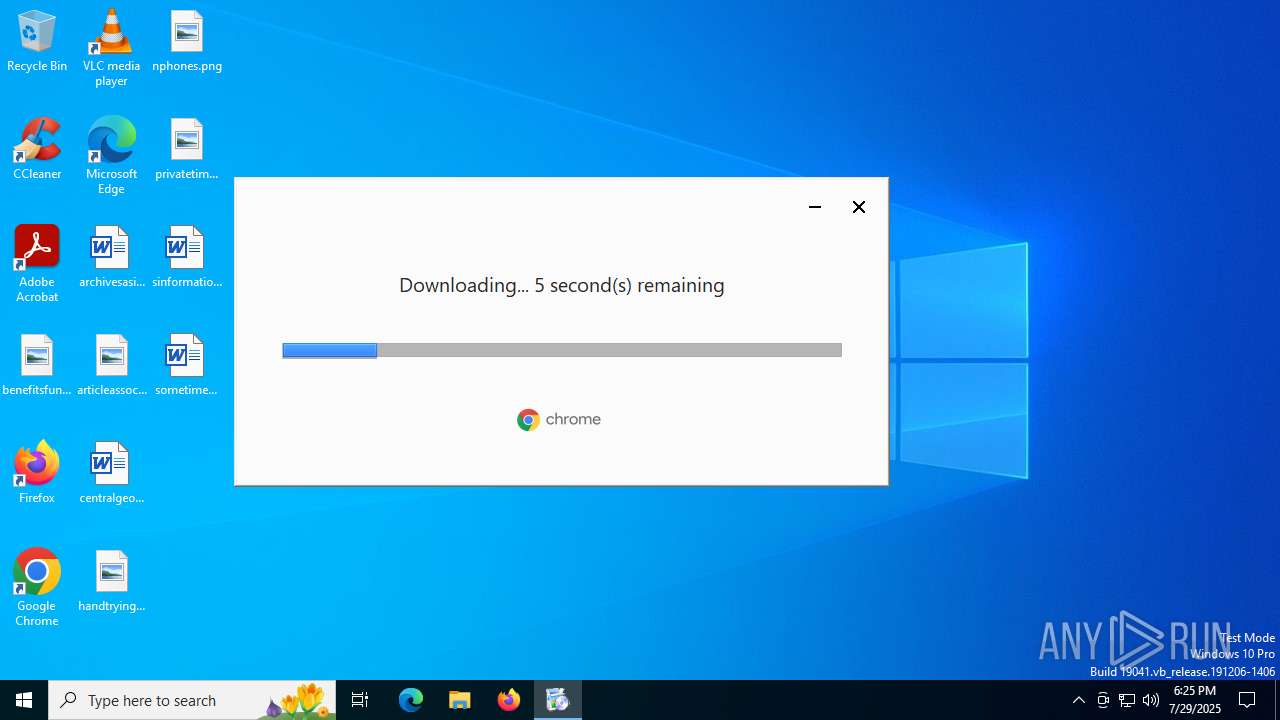
Task: Open Task View on the taskbar
Action: [360, 700]
